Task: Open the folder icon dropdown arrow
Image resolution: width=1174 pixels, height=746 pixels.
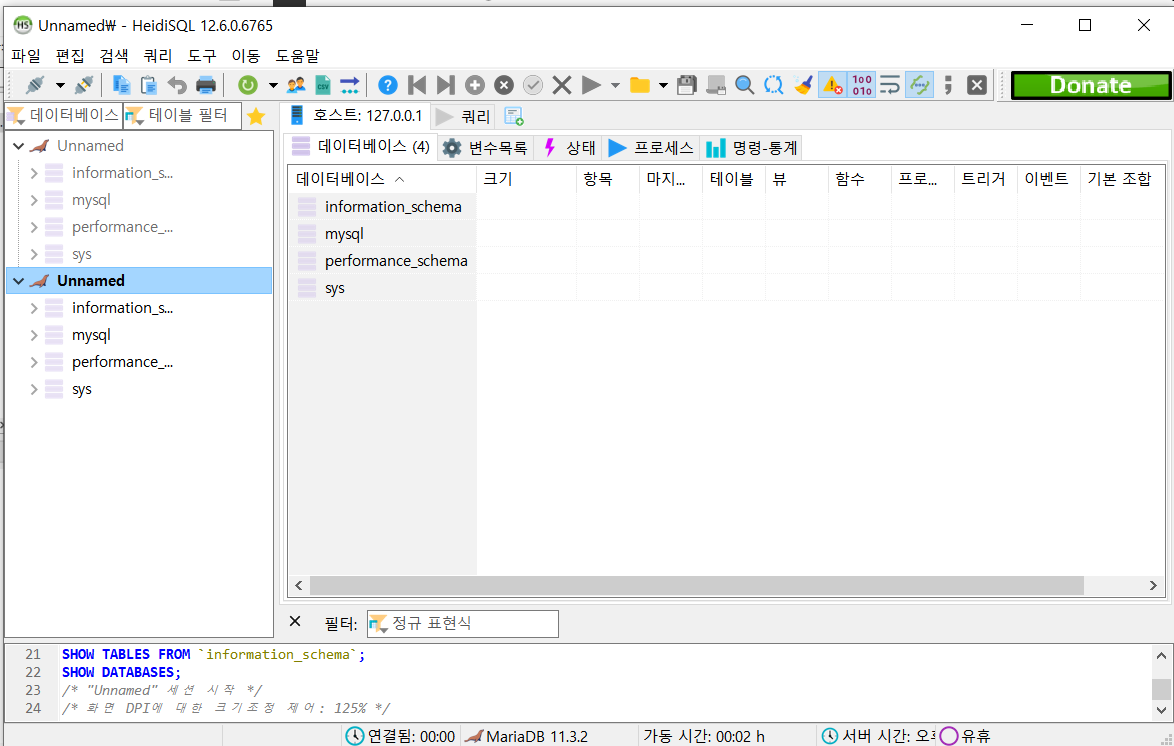Action: coord(663,85)
